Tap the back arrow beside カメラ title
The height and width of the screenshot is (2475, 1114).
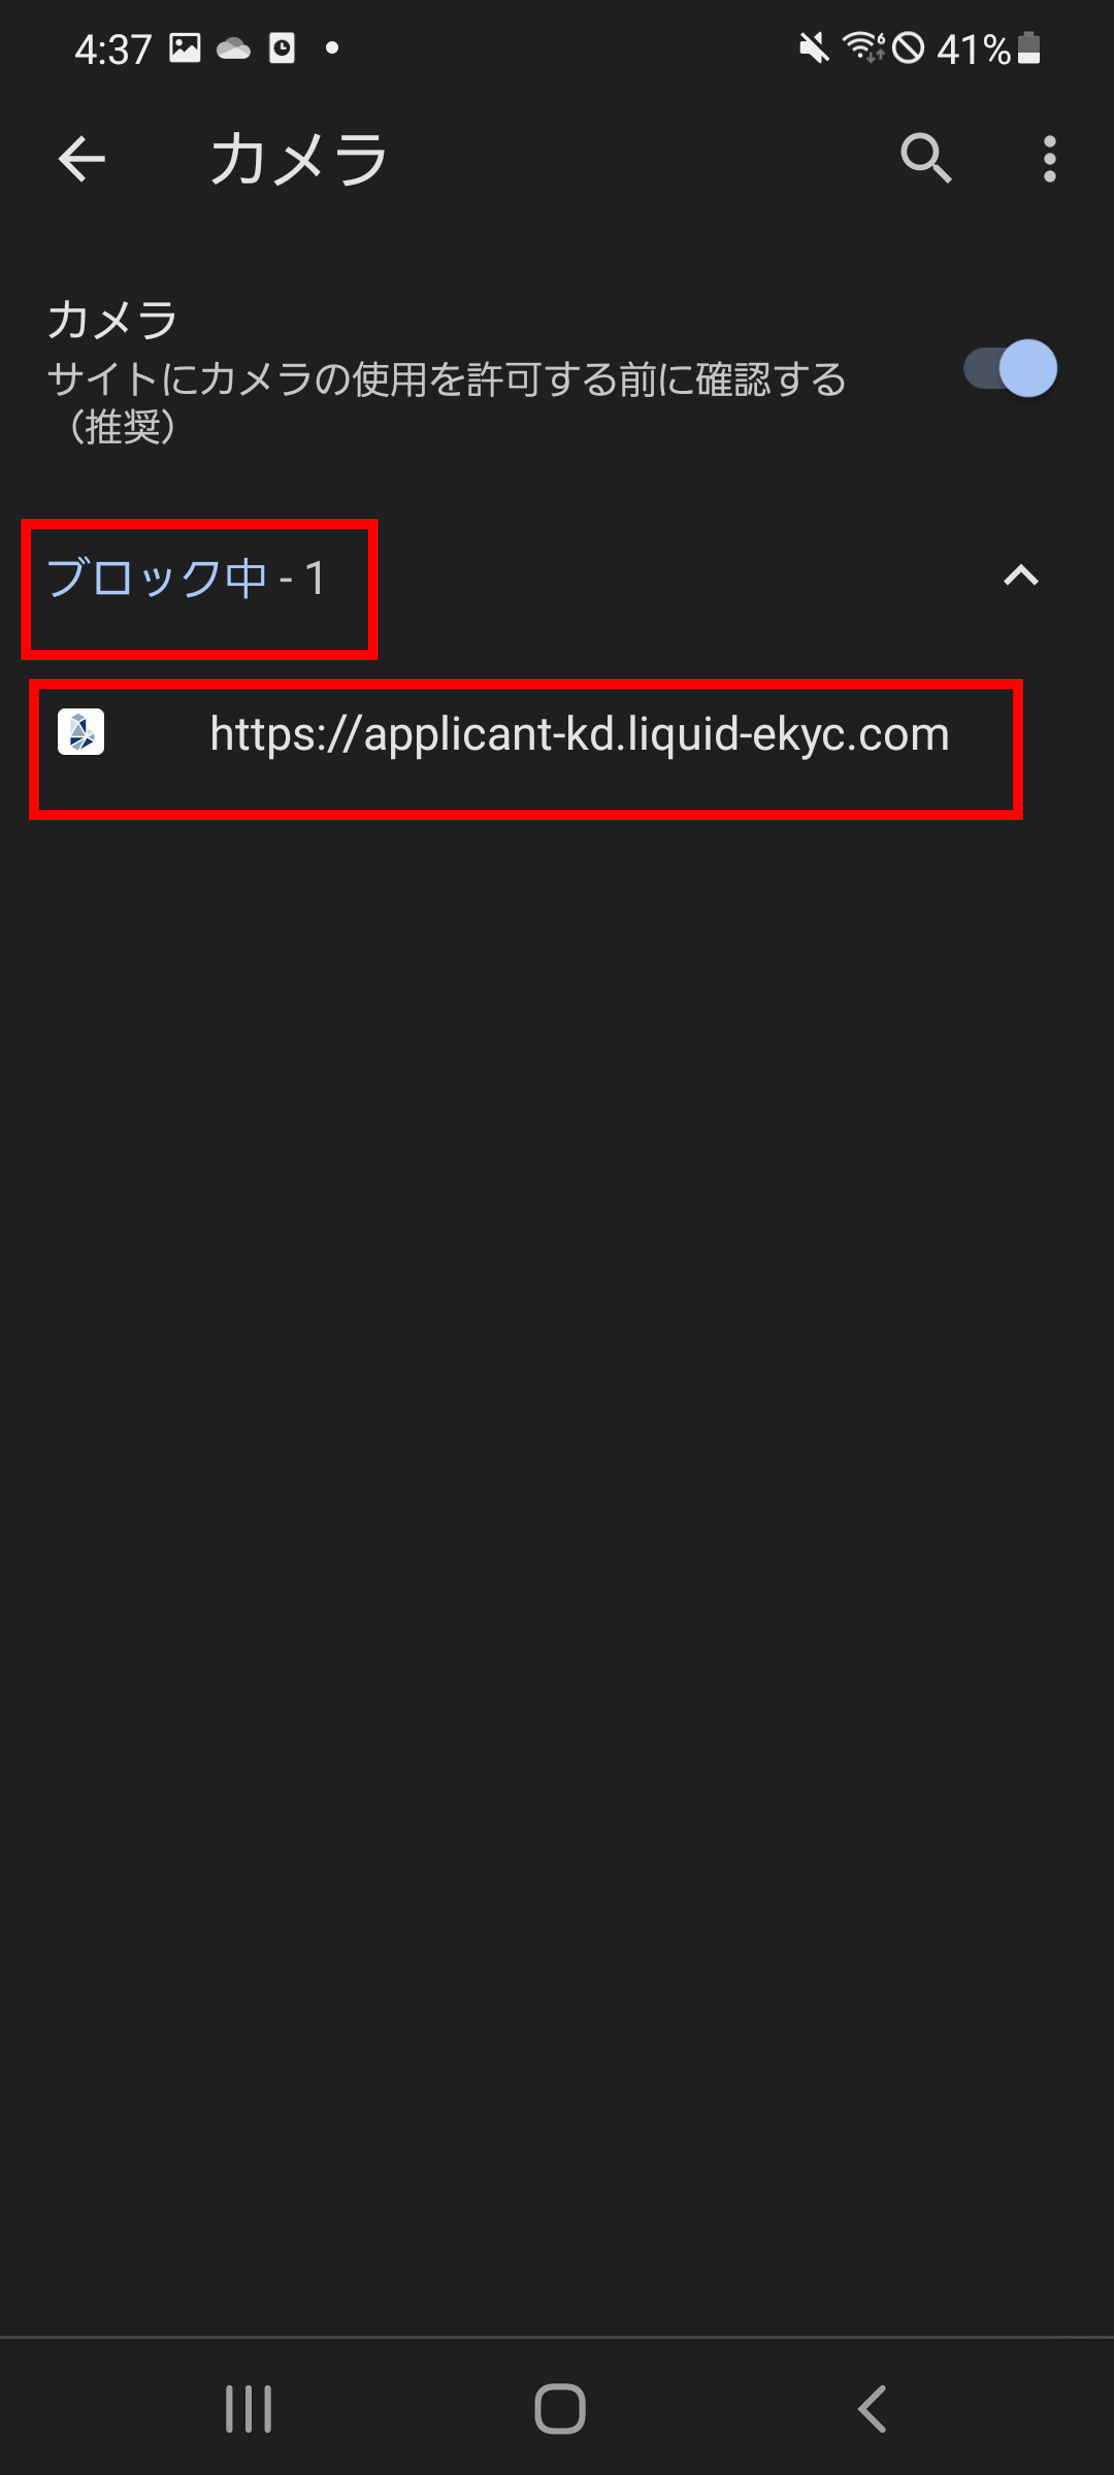[x=82, y=159]
